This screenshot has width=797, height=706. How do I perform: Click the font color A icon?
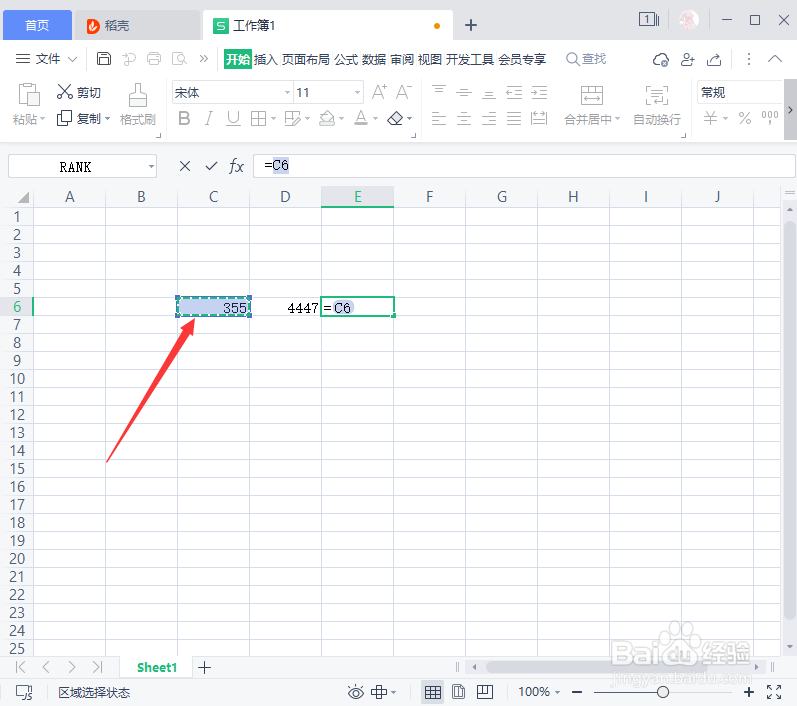pyautogui.click(x=361, y=118)
